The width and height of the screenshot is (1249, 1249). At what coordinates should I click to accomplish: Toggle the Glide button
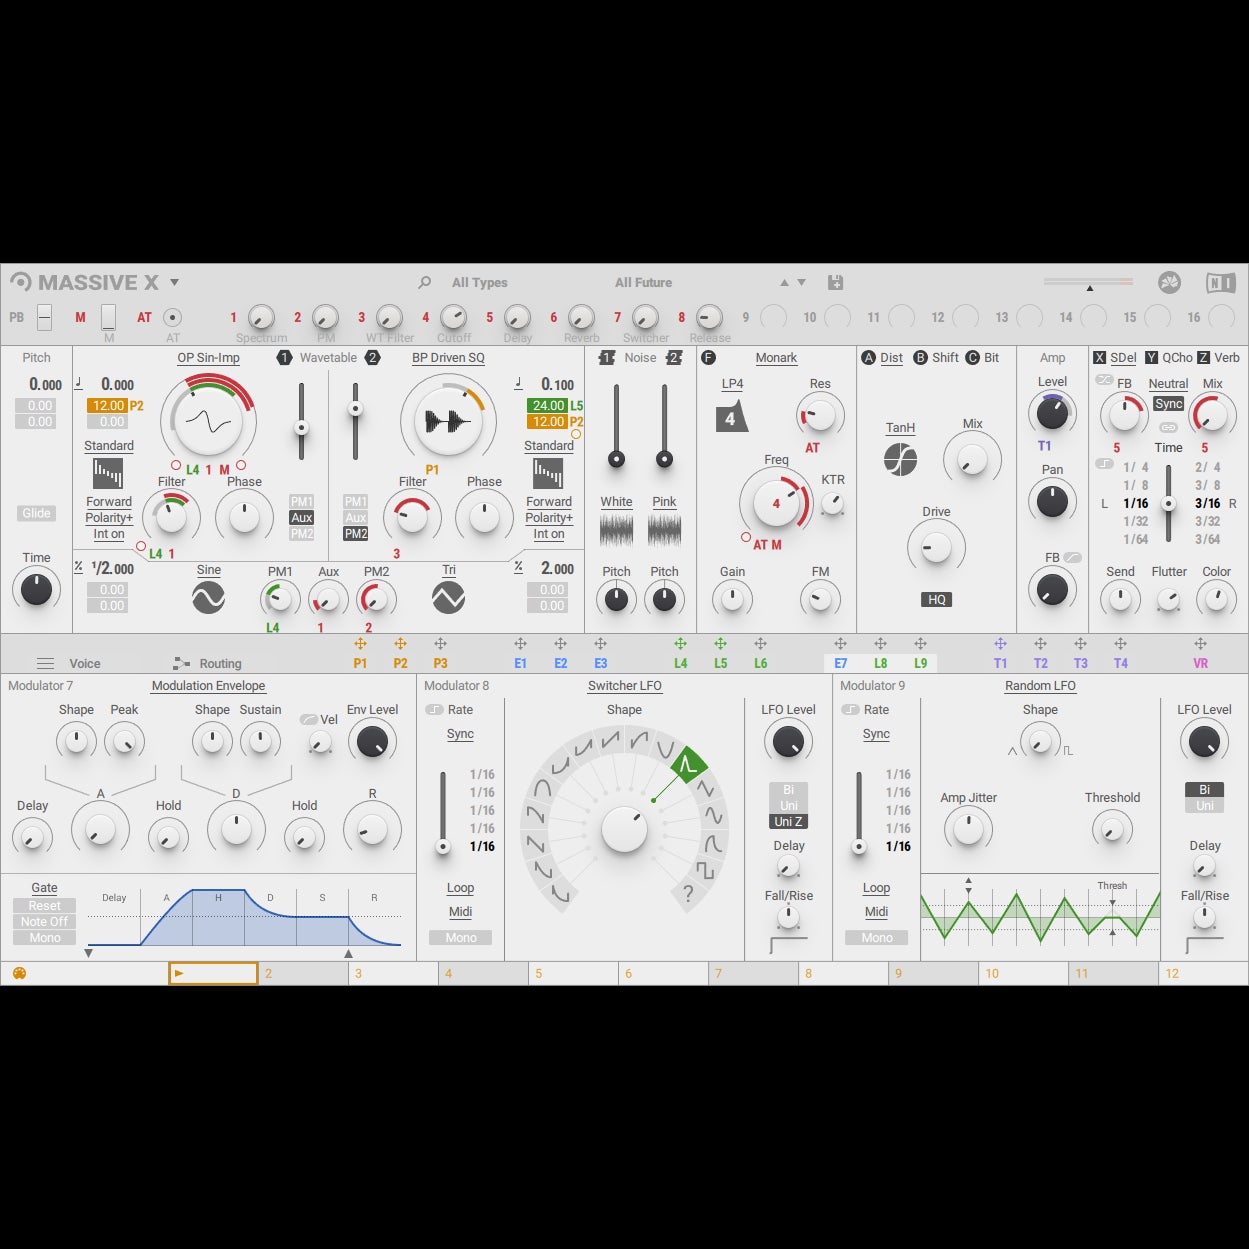point(36,513)
